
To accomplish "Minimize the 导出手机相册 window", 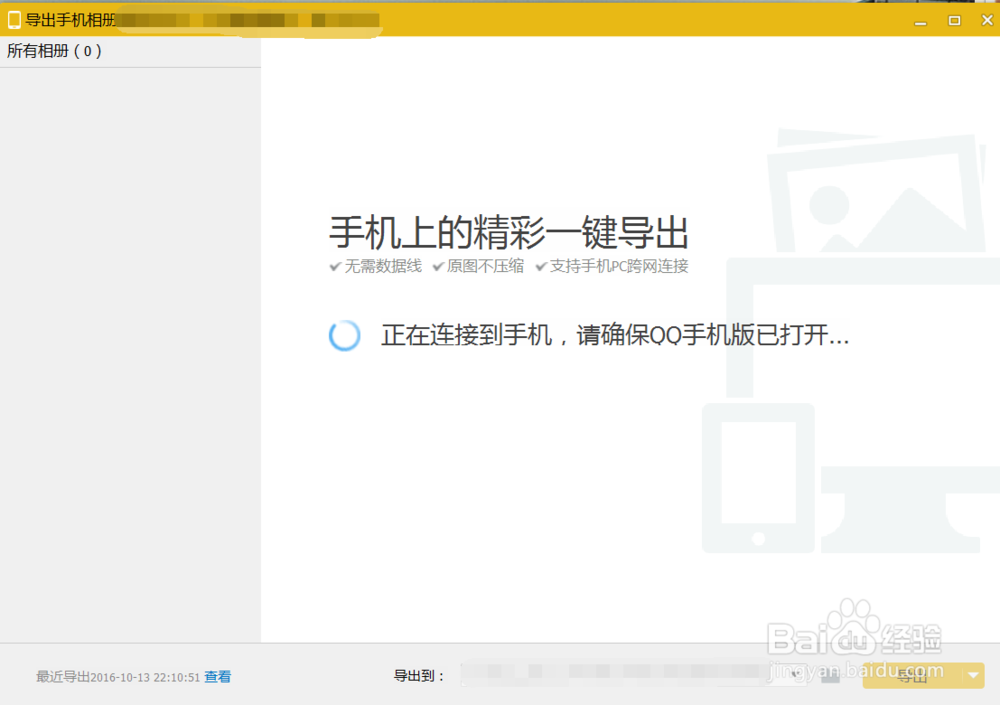I will point(920,21).
